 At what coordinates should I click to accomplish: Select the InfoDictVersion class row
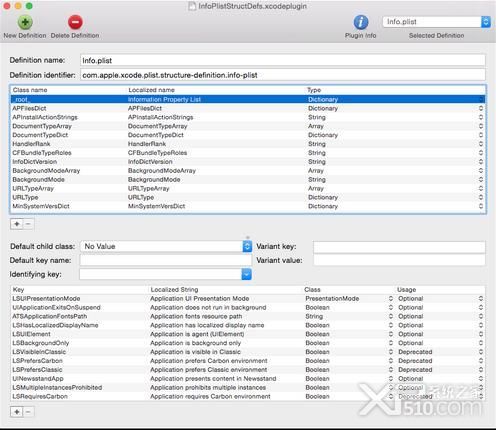248,162
